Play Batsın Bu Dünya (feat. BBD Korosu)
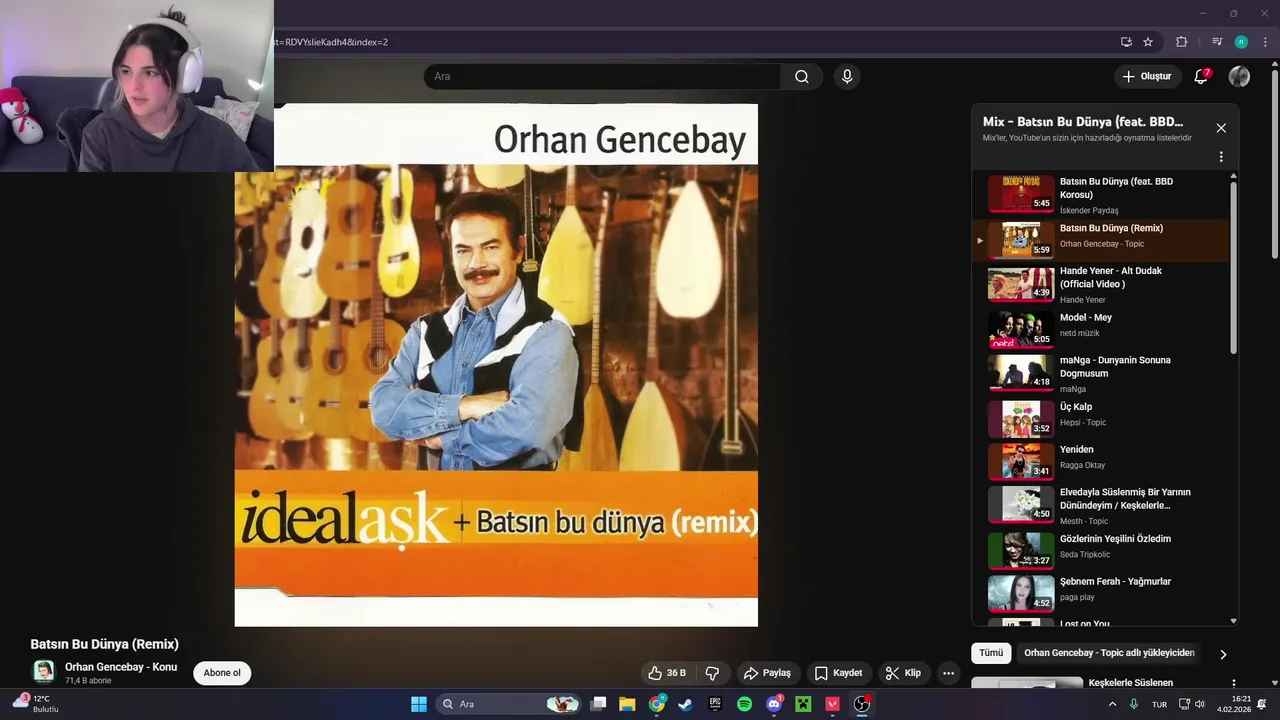 click(1100, 195)
